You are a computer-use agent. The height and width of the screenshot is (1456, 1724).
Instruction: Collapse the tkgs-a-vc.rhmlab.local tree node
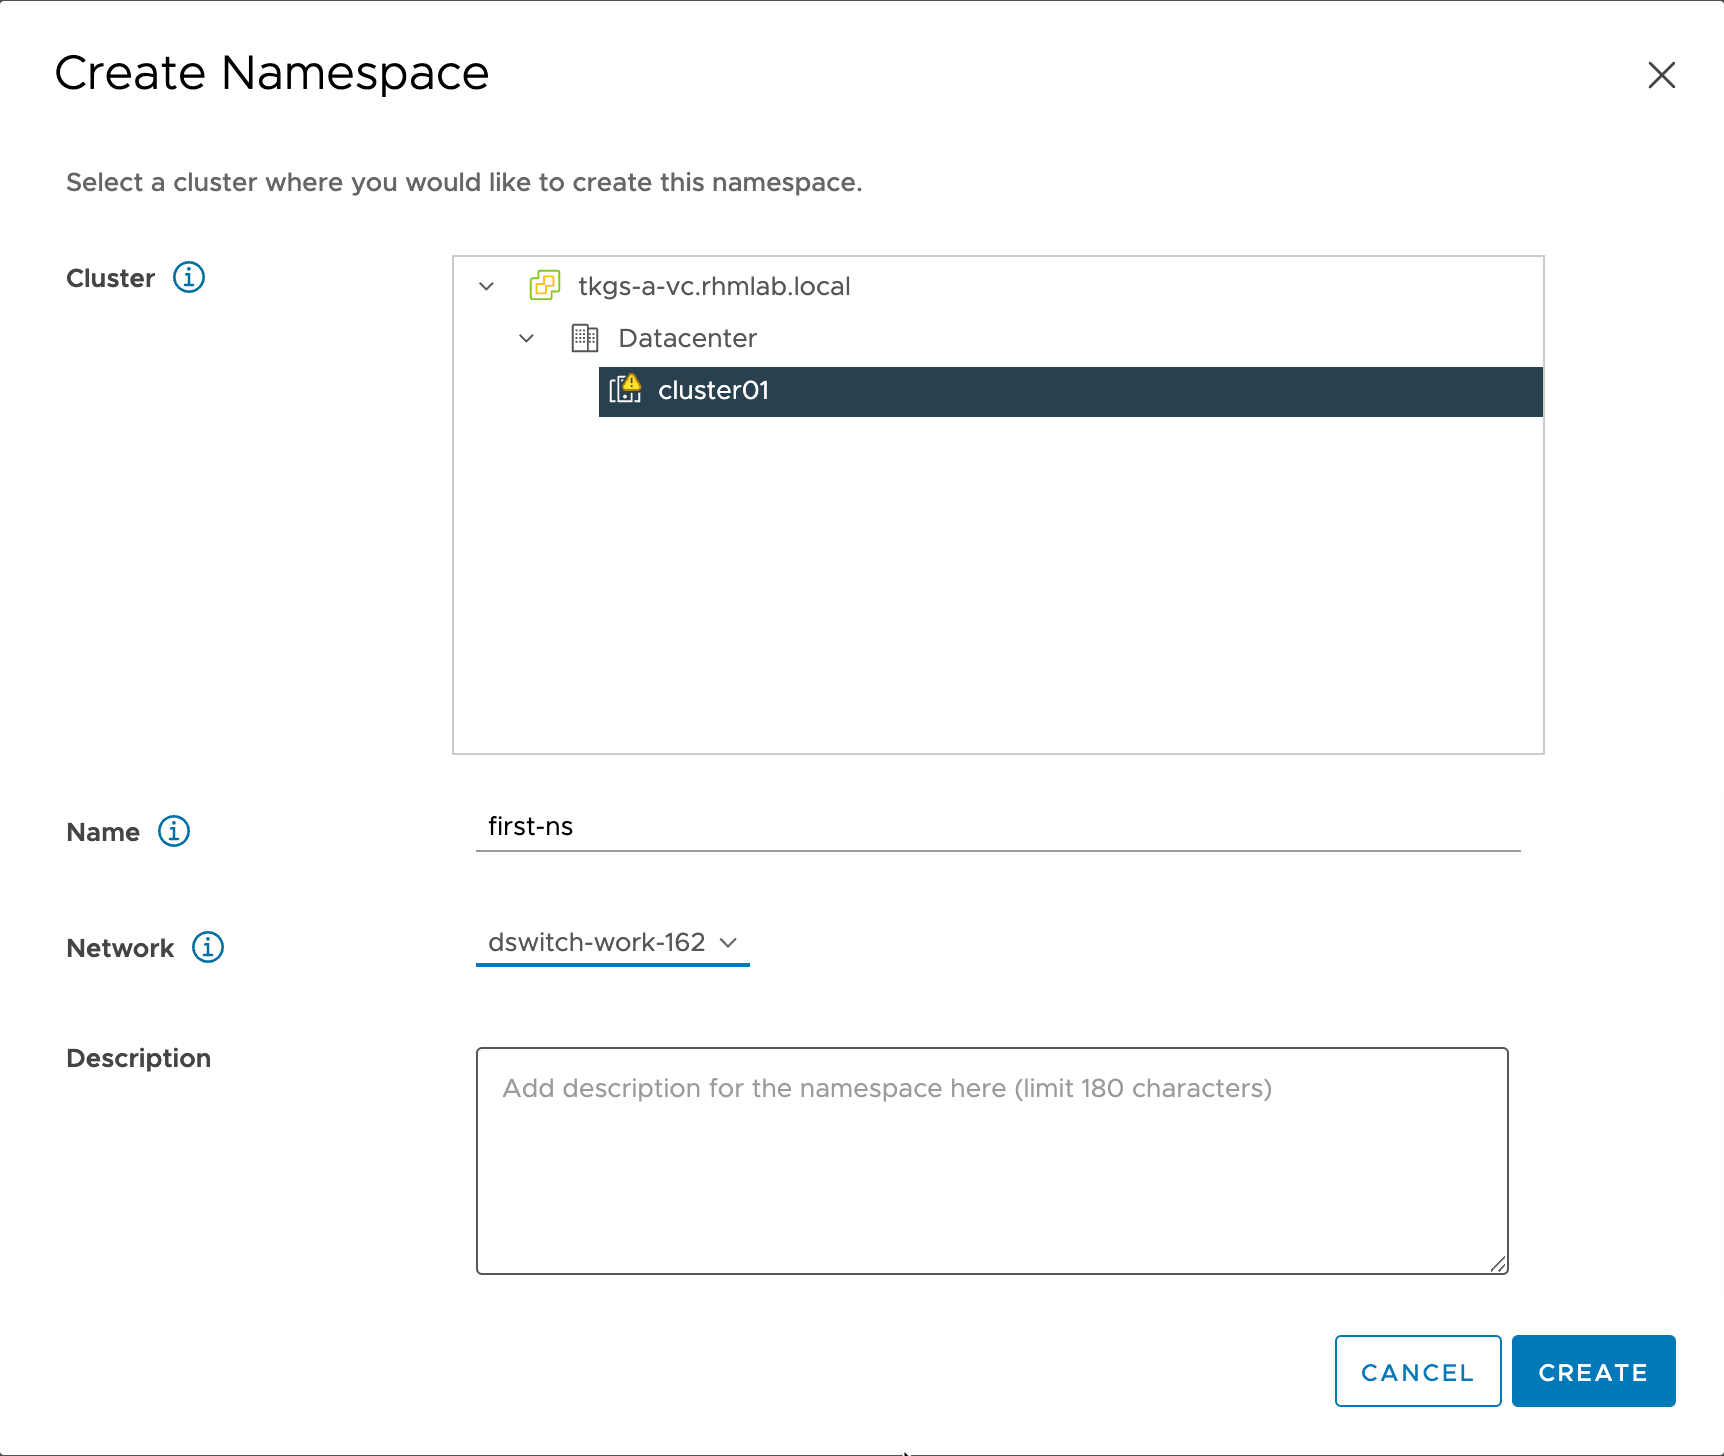487,286
